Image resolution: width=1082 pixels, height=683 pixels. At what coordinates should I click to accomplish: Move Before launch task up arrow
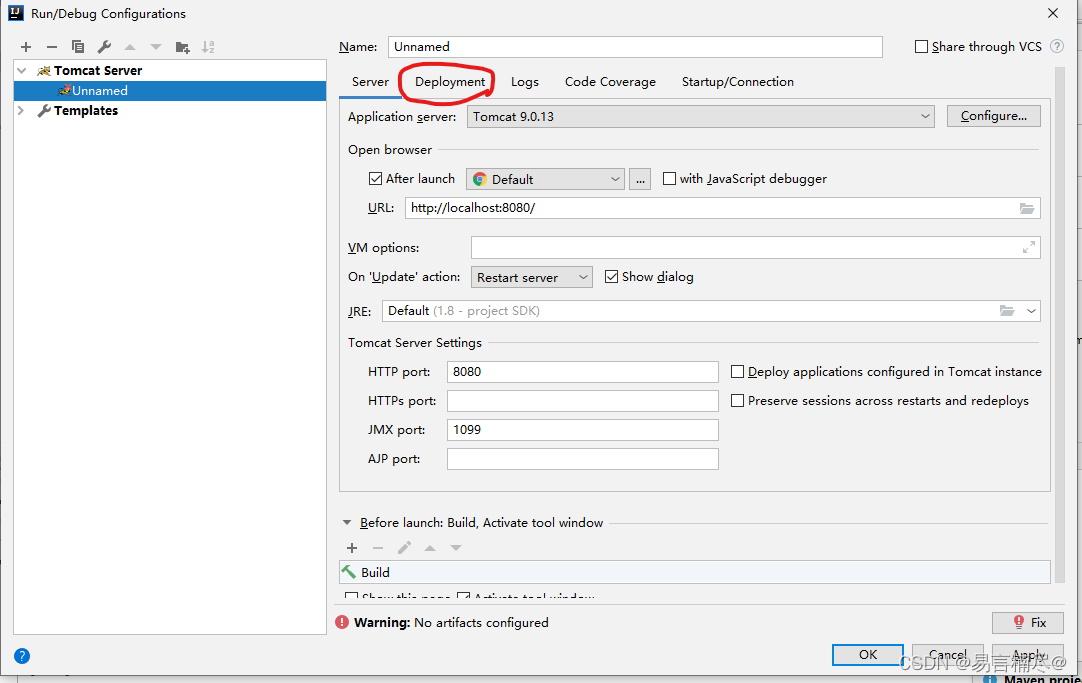pyautogui.click(x=430, y=548)
